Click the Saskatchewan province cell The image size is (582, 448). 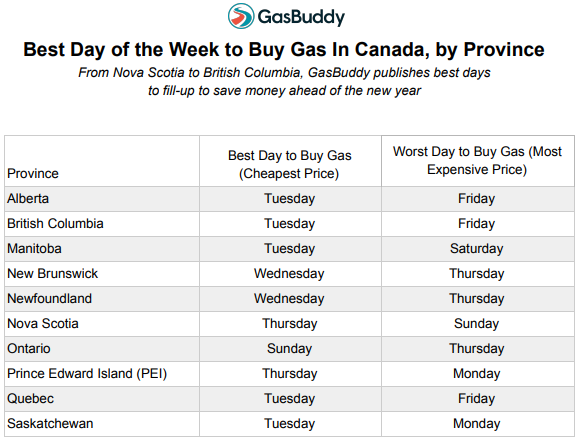(x=102, y=424)
